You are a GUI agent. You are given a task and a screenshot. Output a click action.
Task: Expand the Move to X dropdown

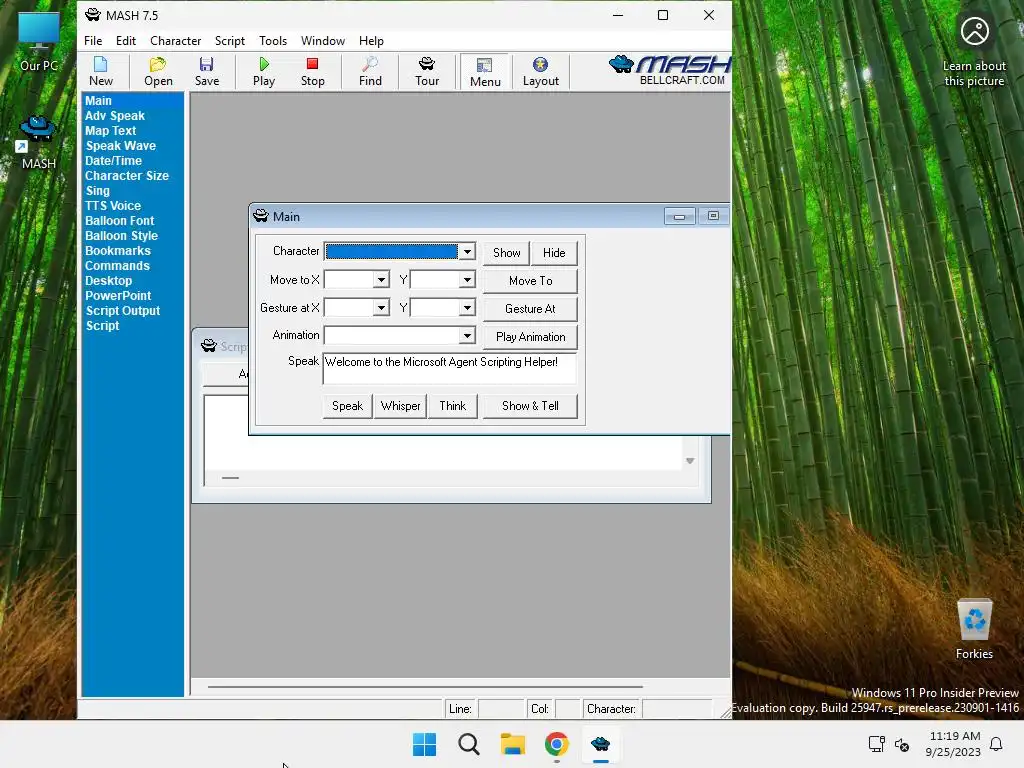[381, 280]
